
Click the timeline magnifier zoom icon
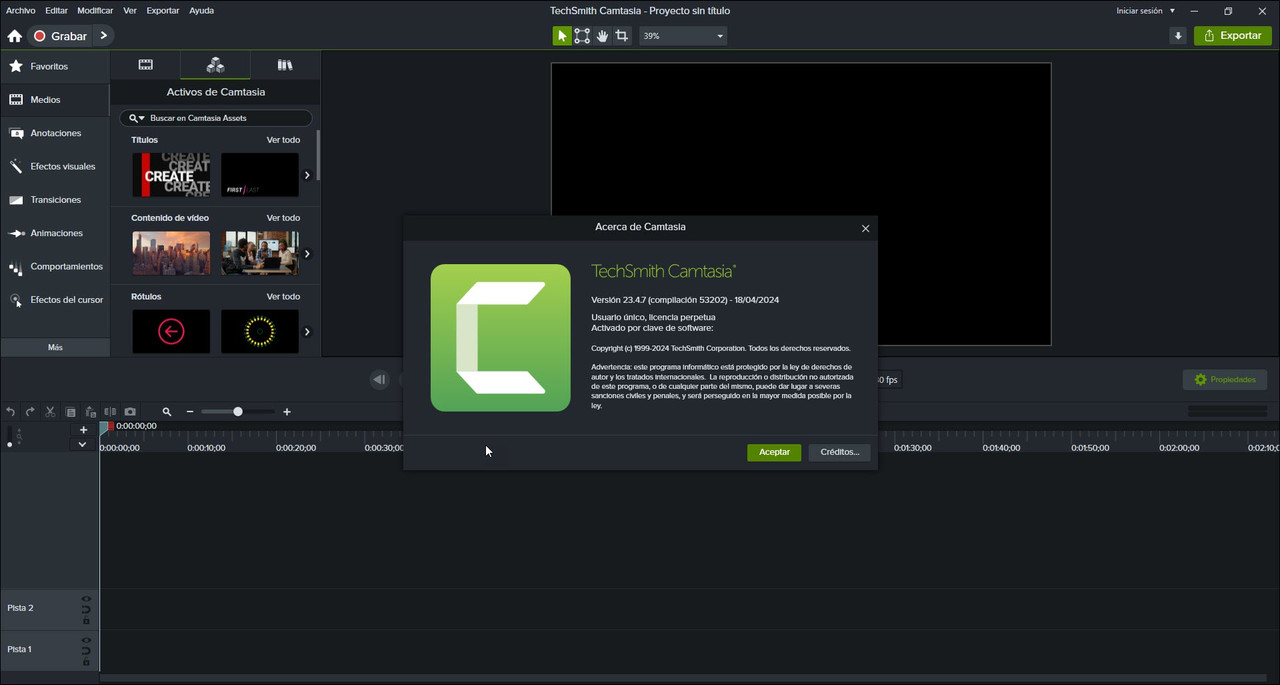click(x=167, y=412)
